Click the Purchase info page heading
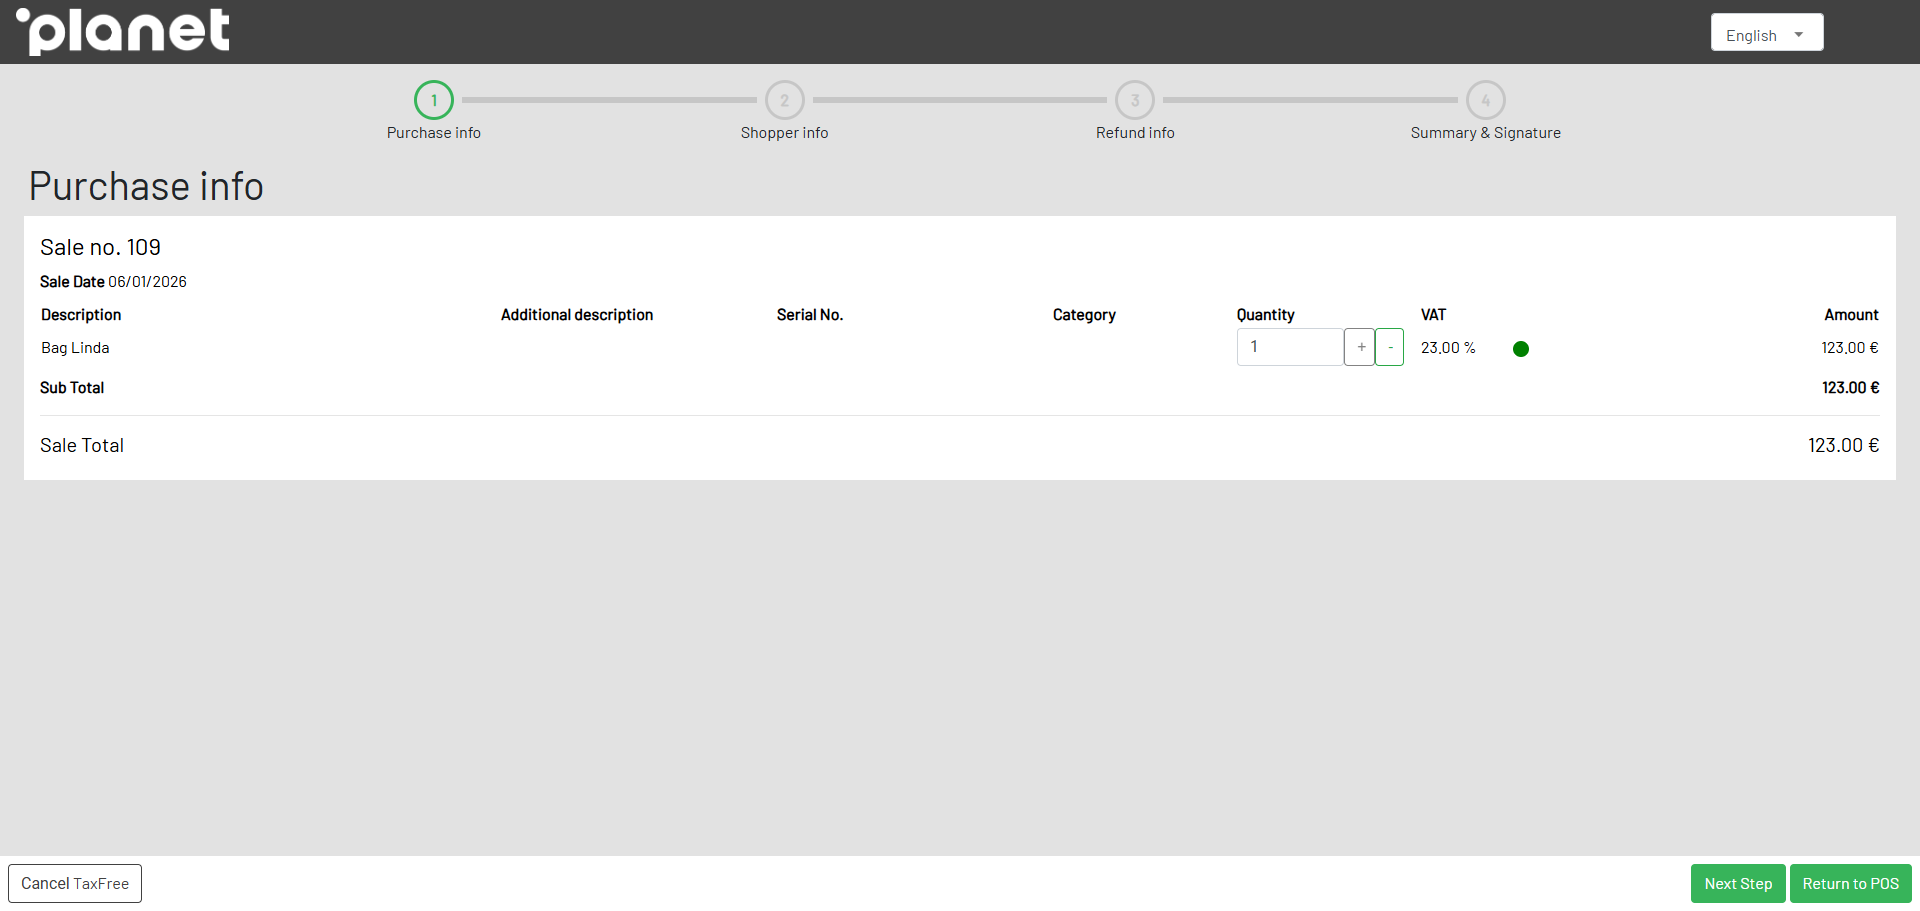The height and width of the screenshot is (911, 1920). coord(146,187)
